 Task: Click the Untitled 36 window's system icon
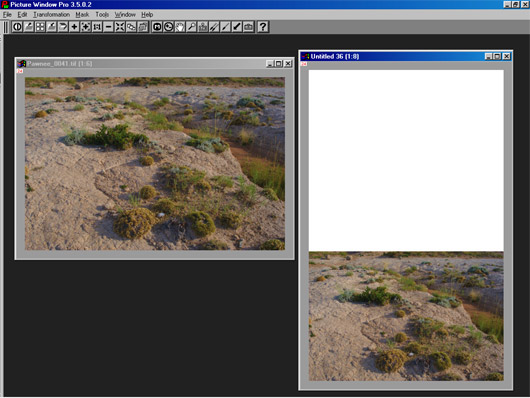pyautogui.click(x=306, y=56)
